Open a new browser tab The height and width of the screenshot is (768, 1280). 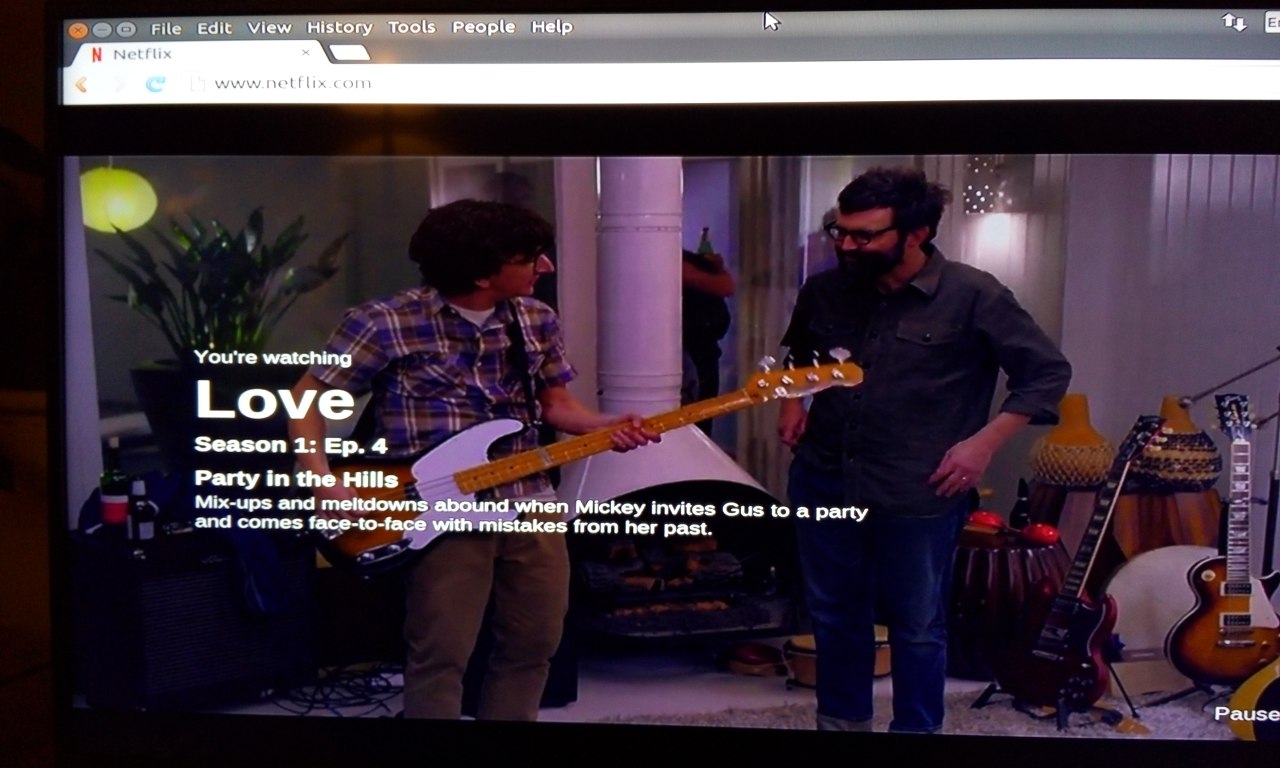(x=349, y=52)
